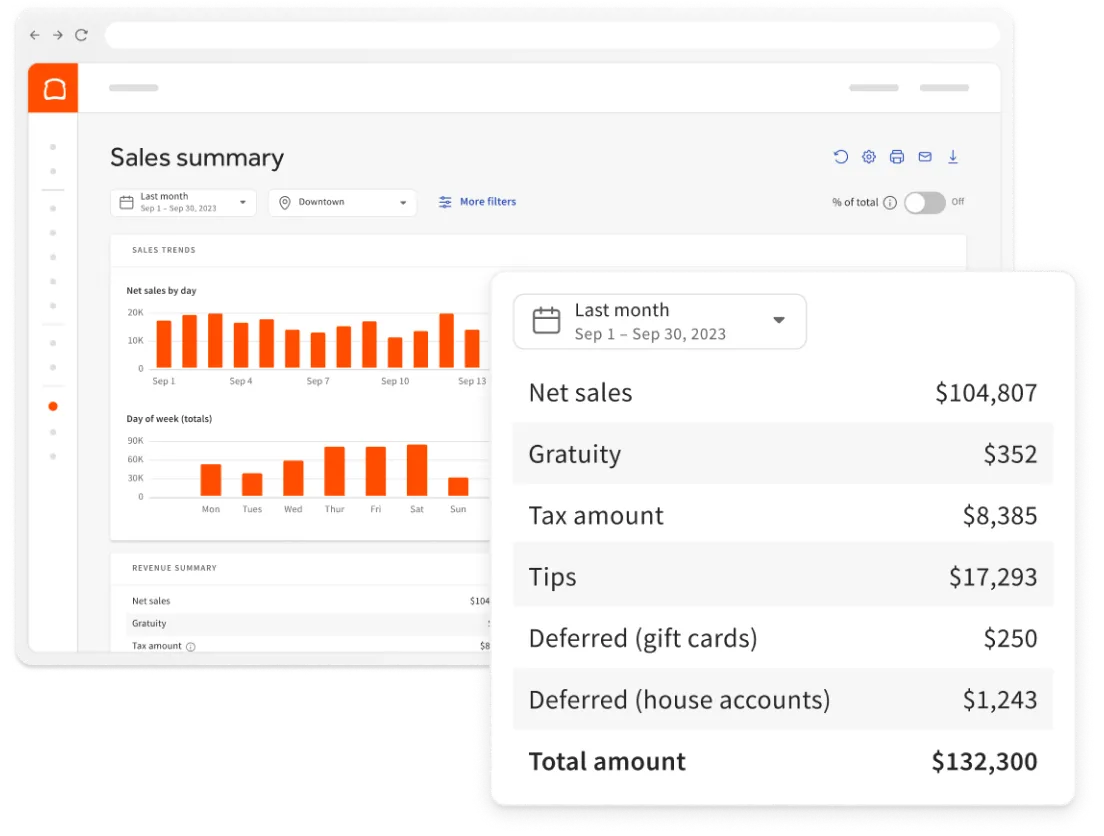Click the print report icon
This screenshot has height=836, width=1104.
click(897, 157)
